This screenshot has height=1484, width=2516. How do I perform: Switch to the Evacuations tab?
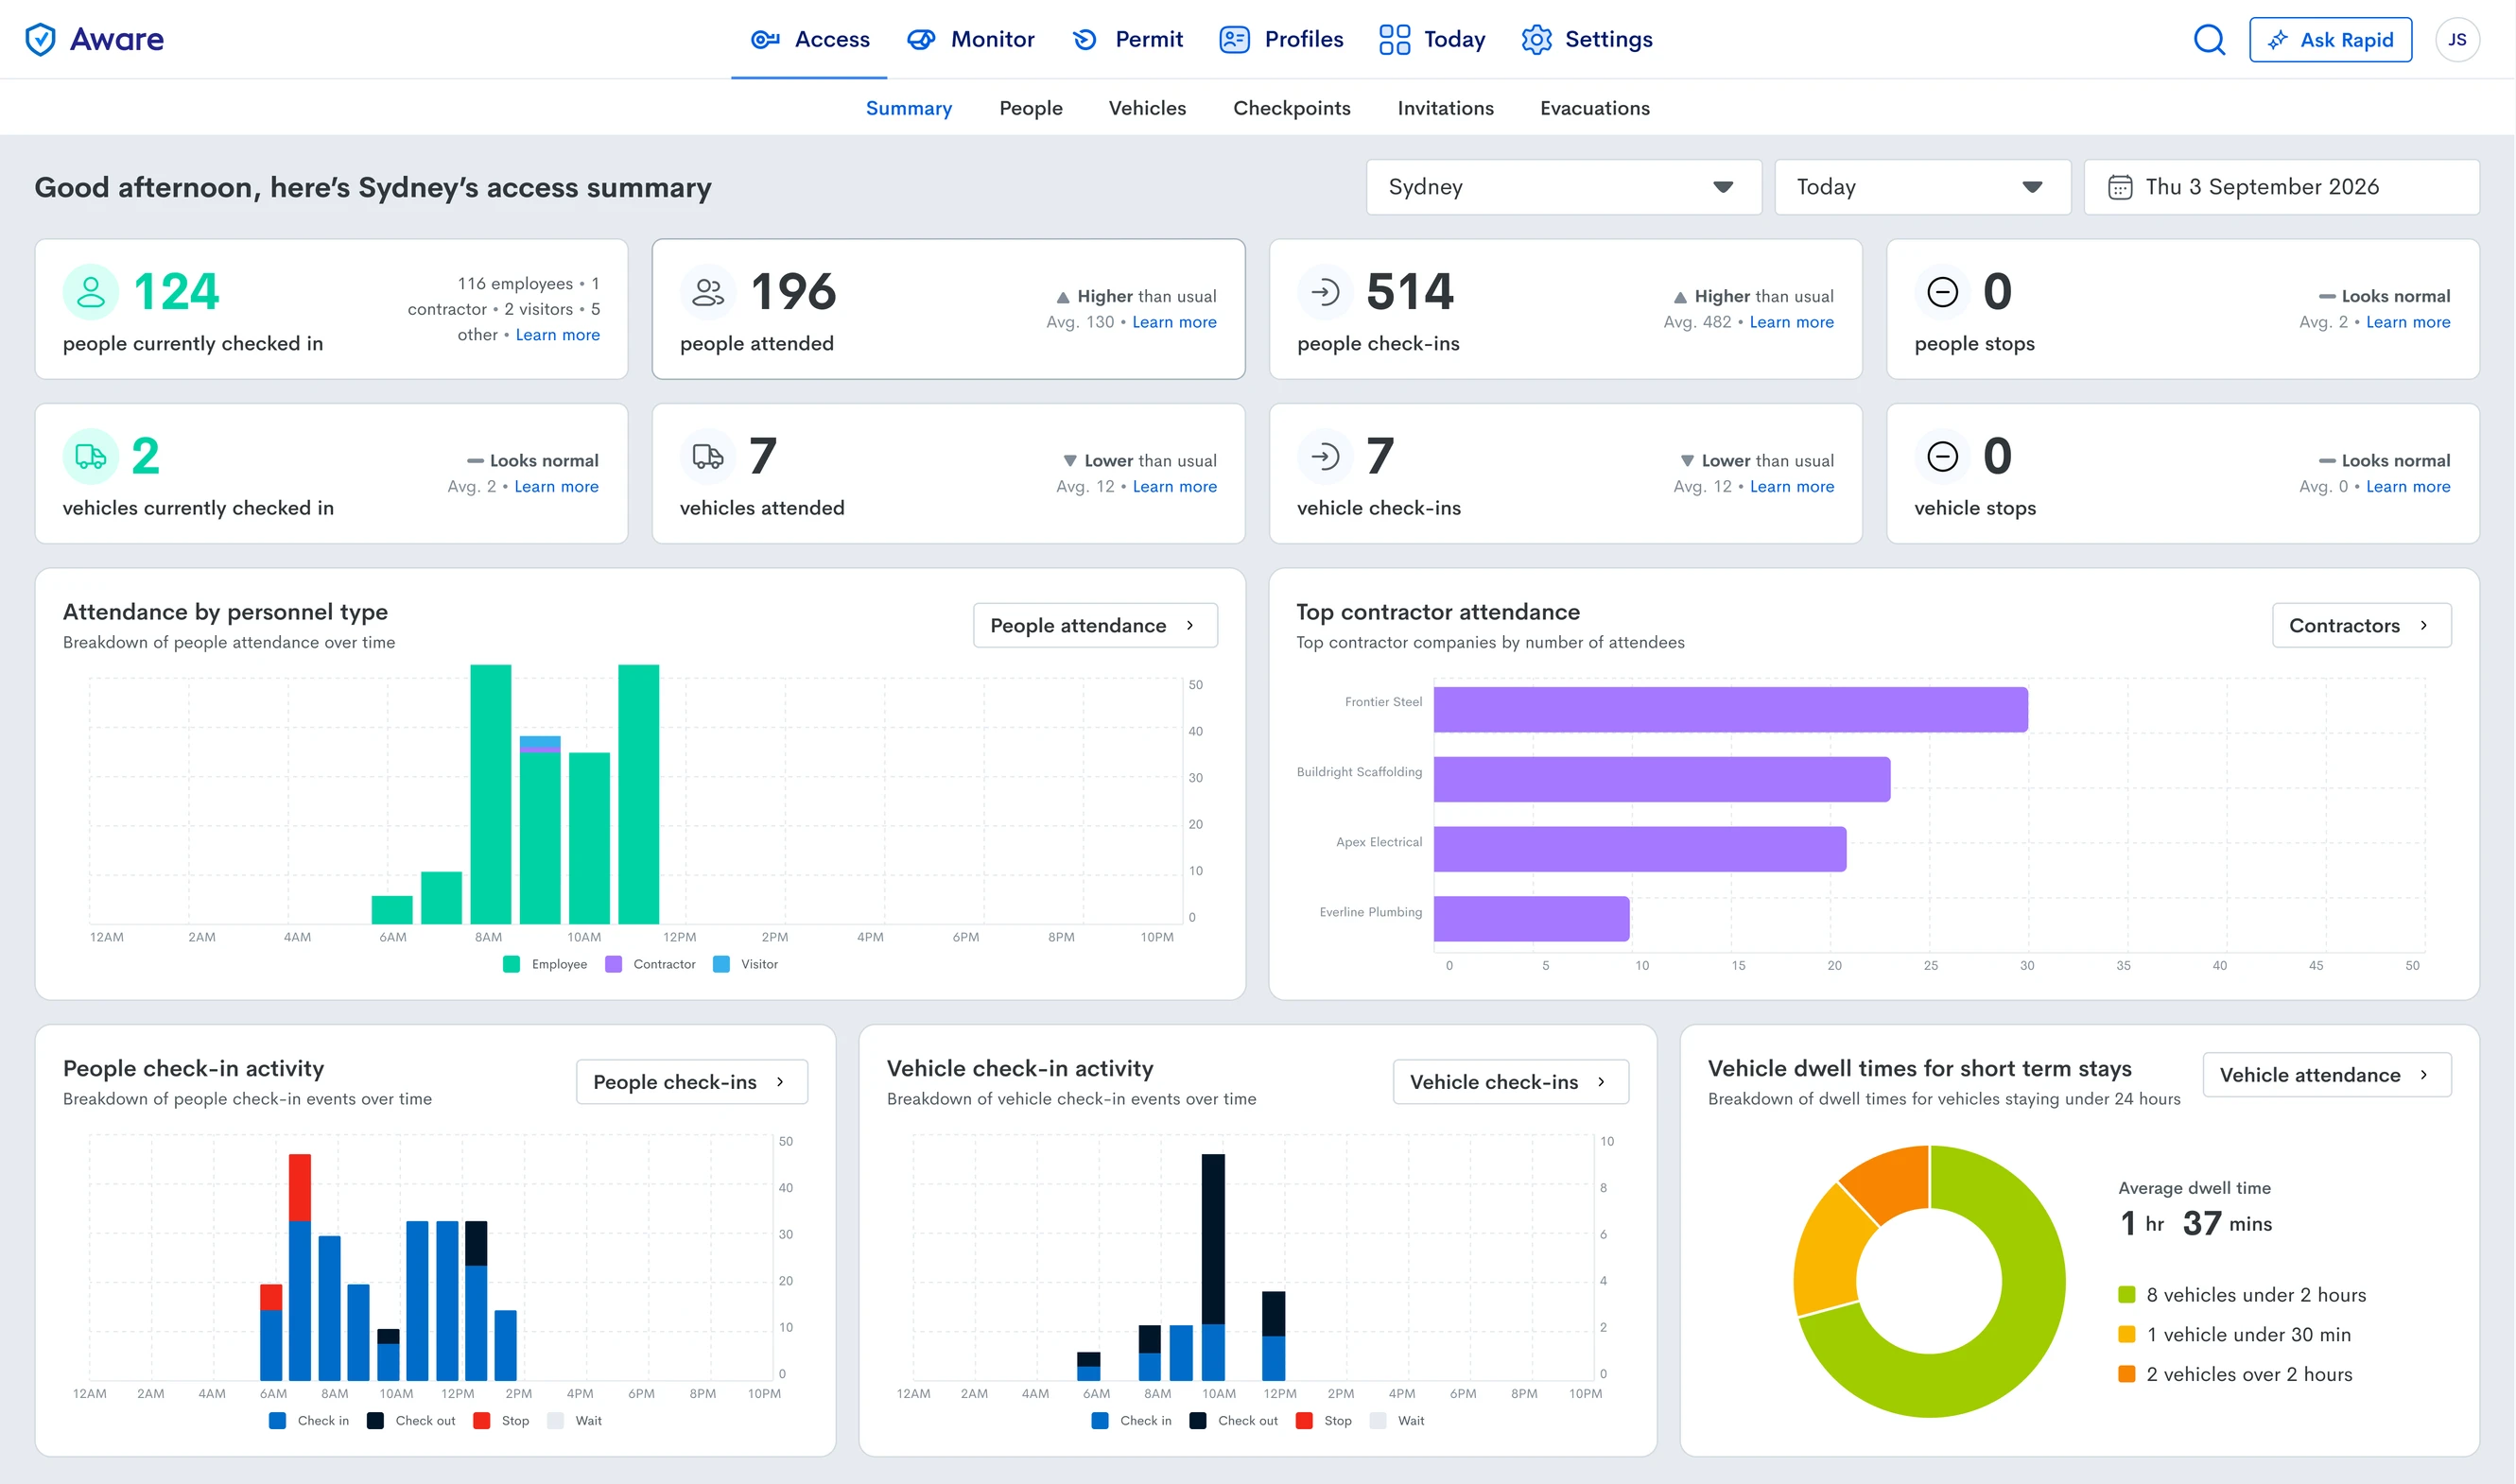pyautogui.click(x=1594, y=108)
